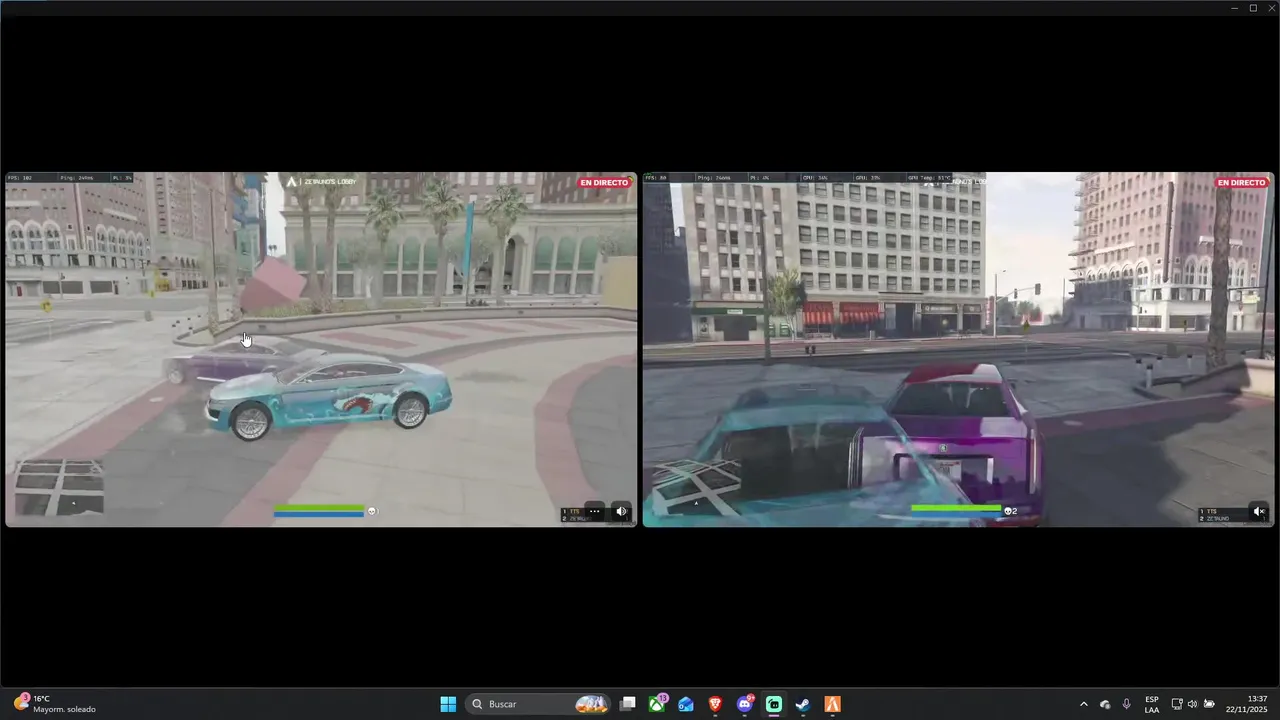Switch the ESP LAA input language

1152,704
